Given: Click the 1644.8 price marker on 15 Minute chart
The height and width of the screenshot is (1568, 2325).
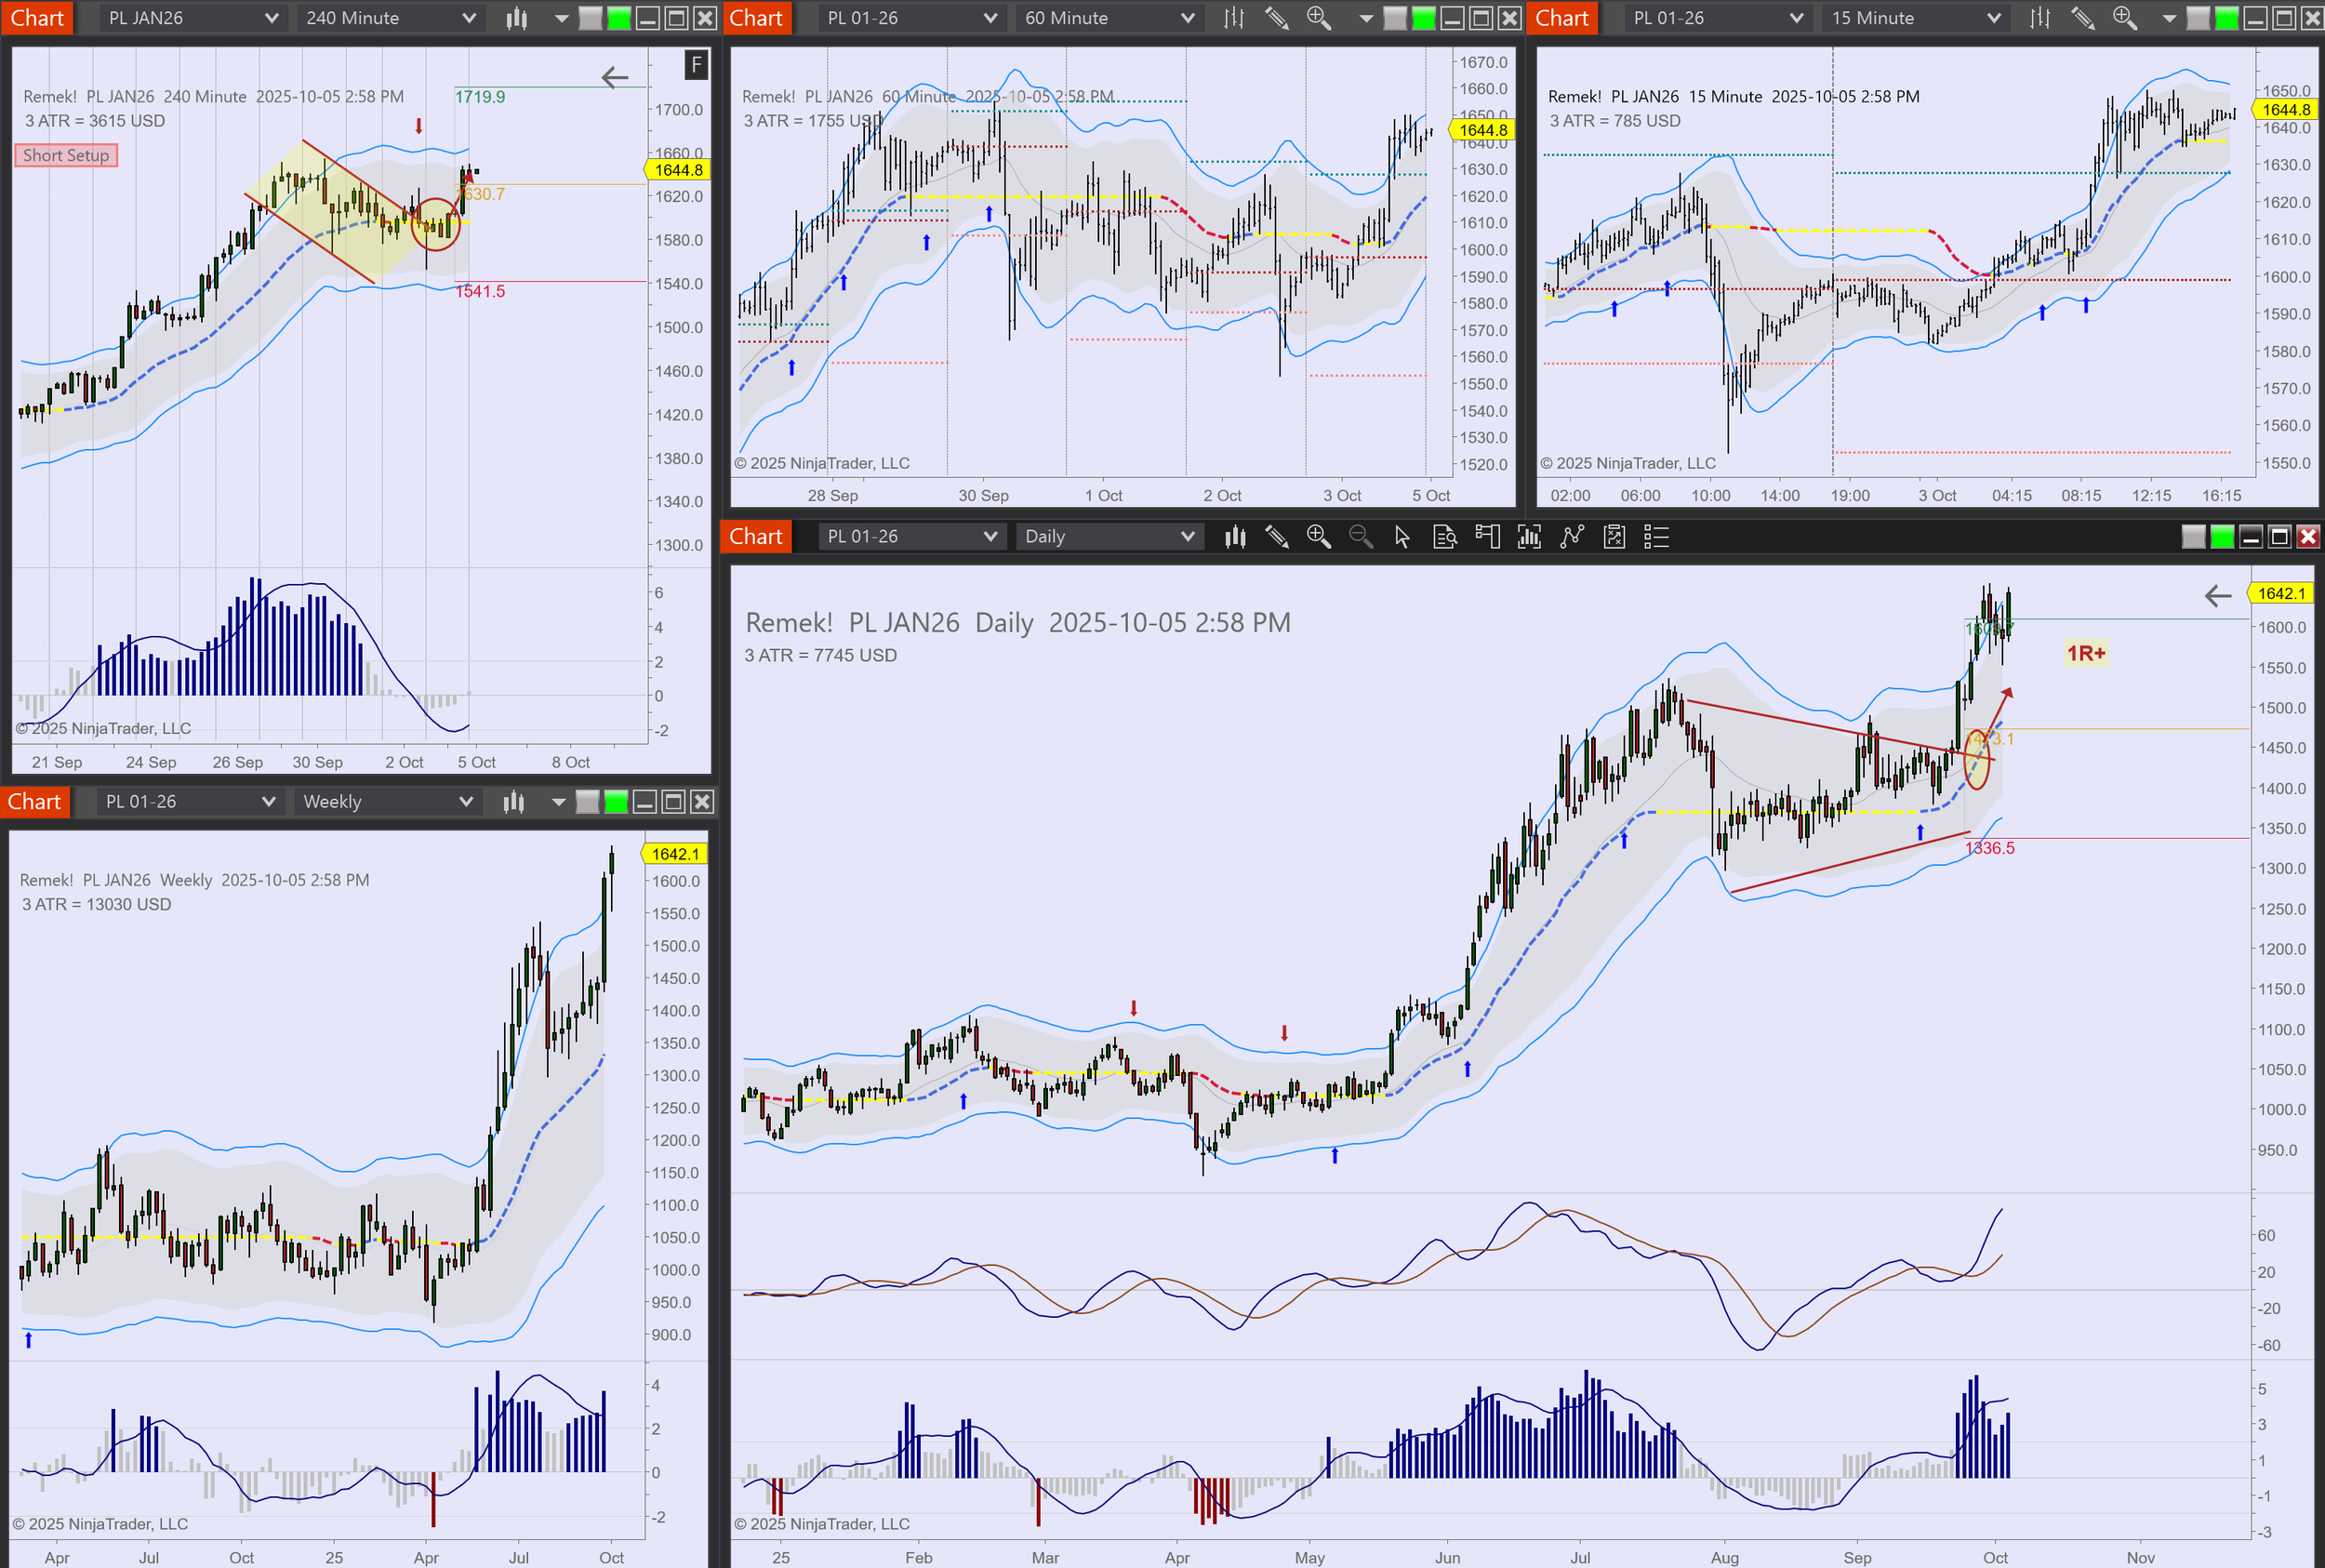Looking at the screenshot, I should pyautogui.click(x=2286, y=110).
